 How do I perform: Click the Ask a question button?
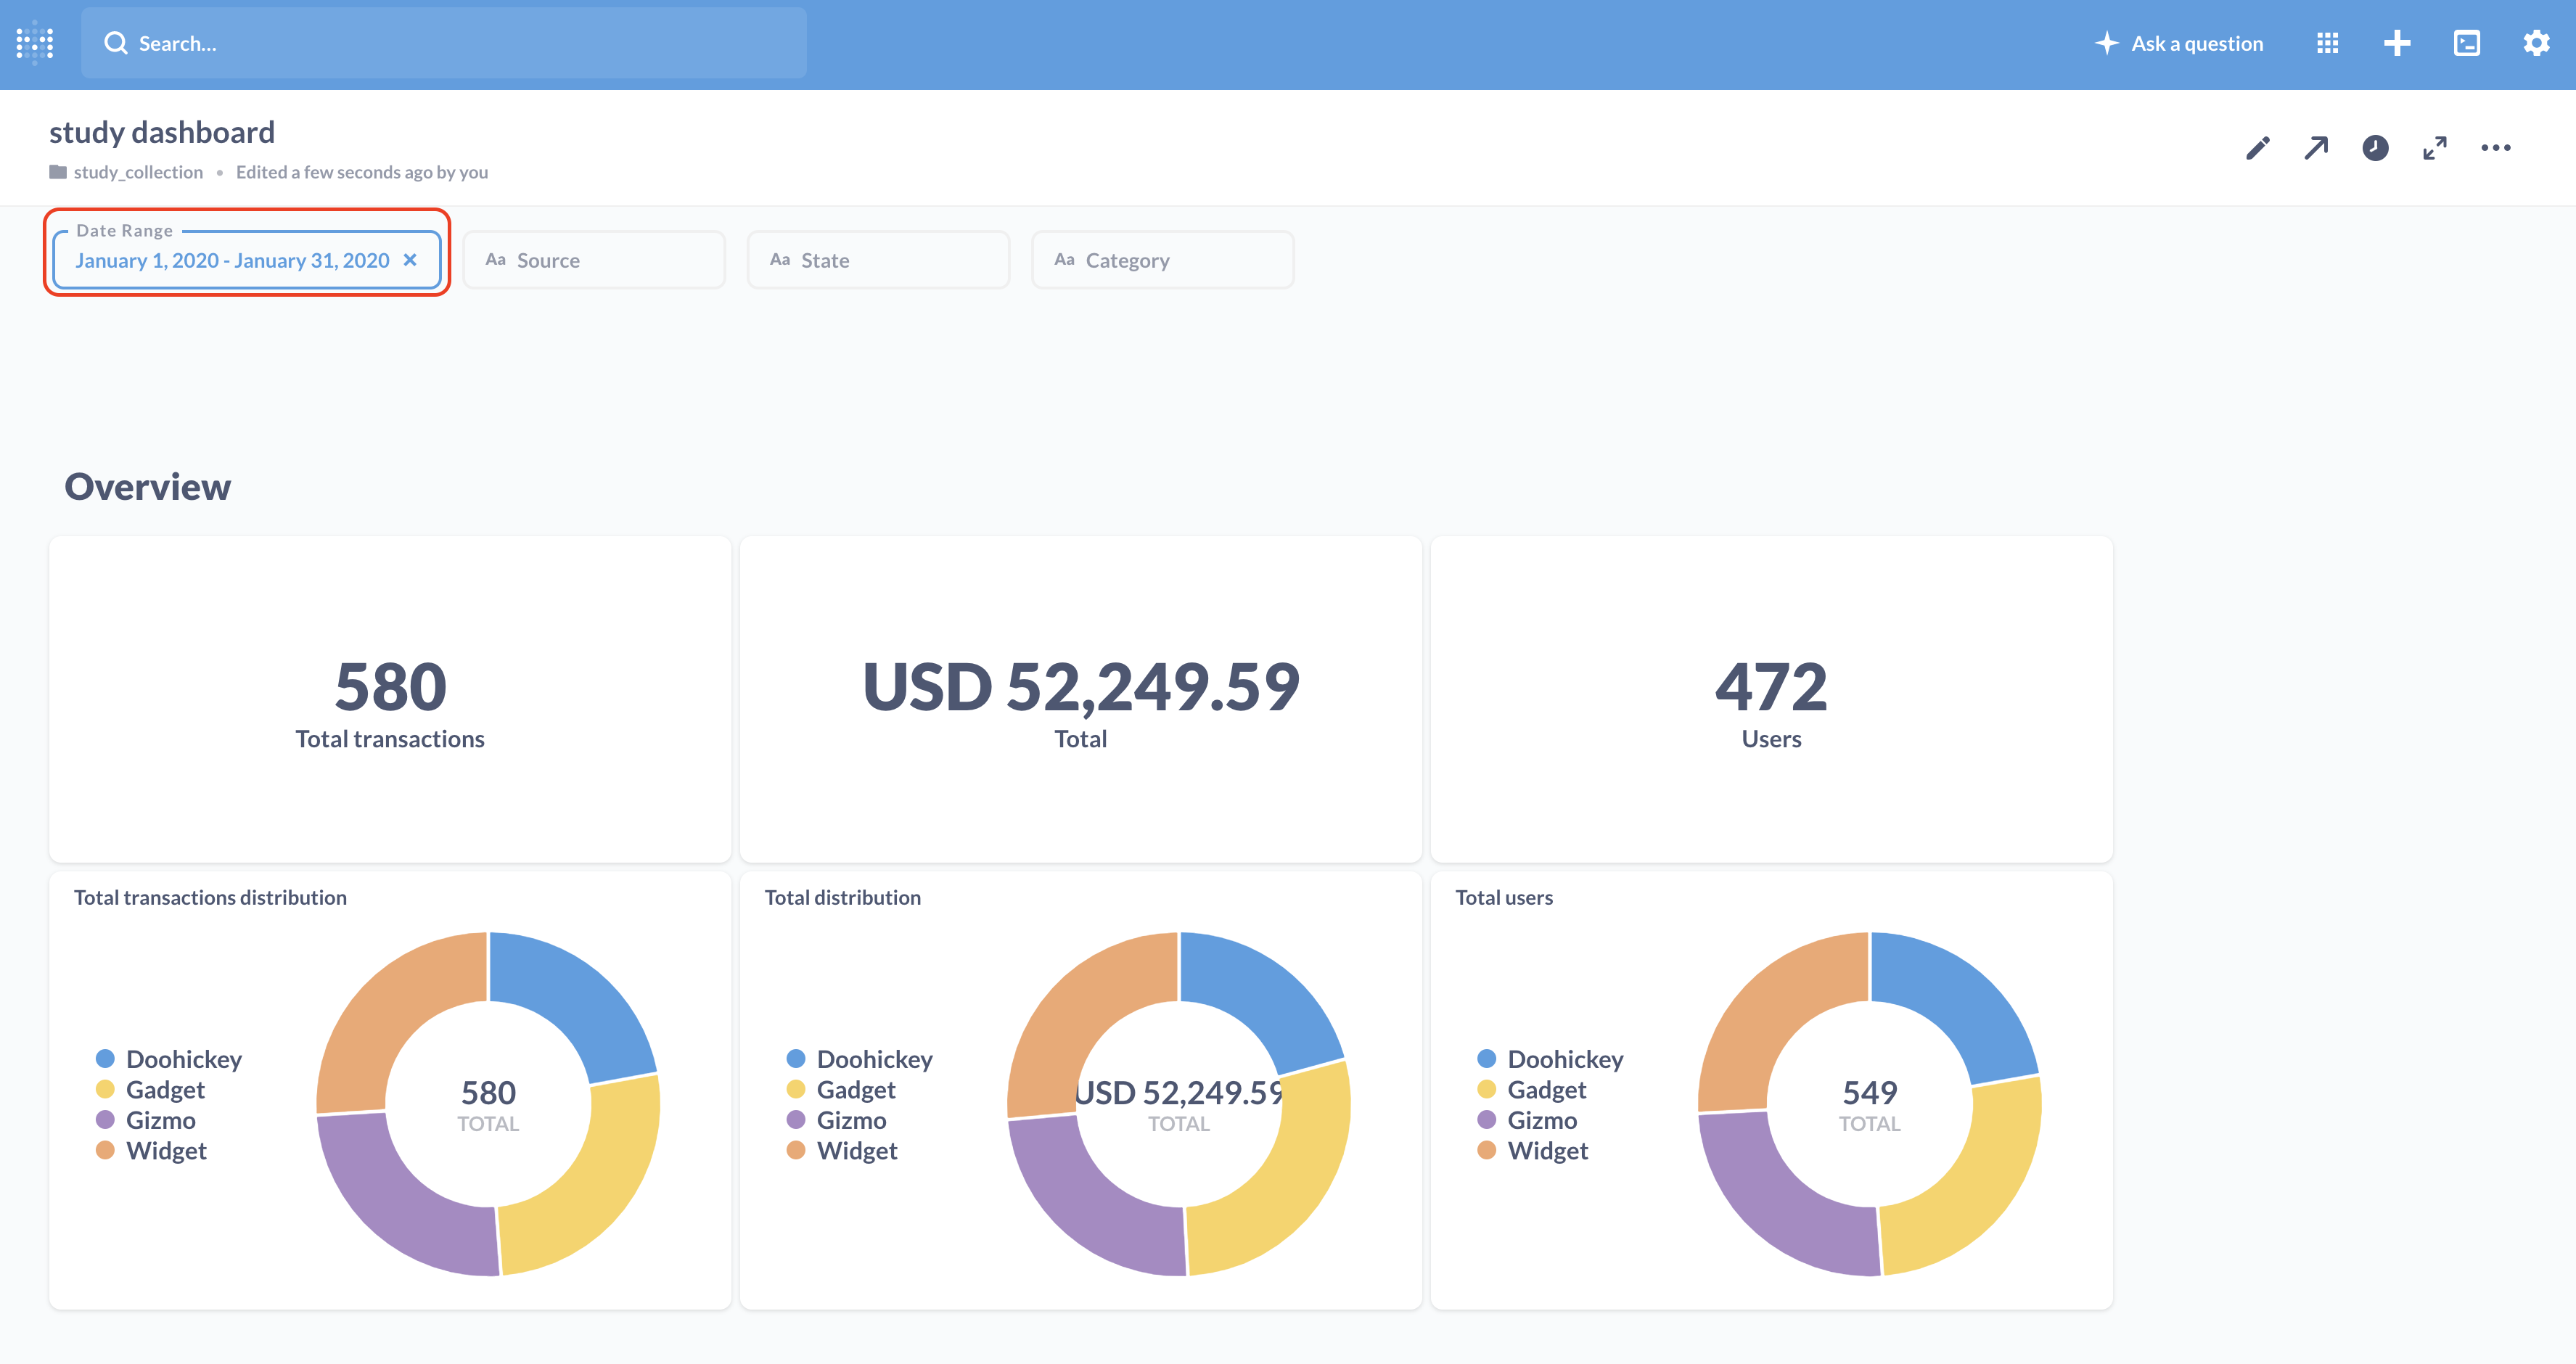(2179, 43)
